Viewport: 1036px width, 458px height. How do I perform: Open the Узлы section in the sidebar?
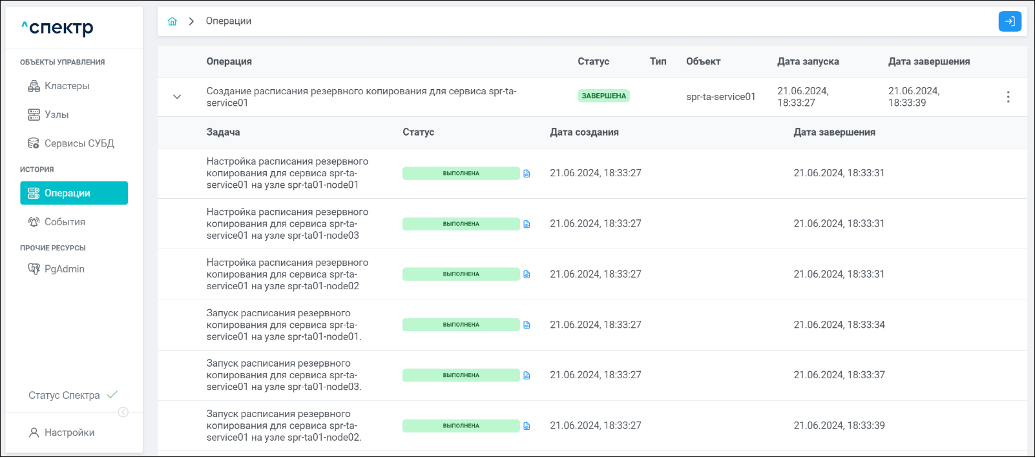click(x=56, y=114)
